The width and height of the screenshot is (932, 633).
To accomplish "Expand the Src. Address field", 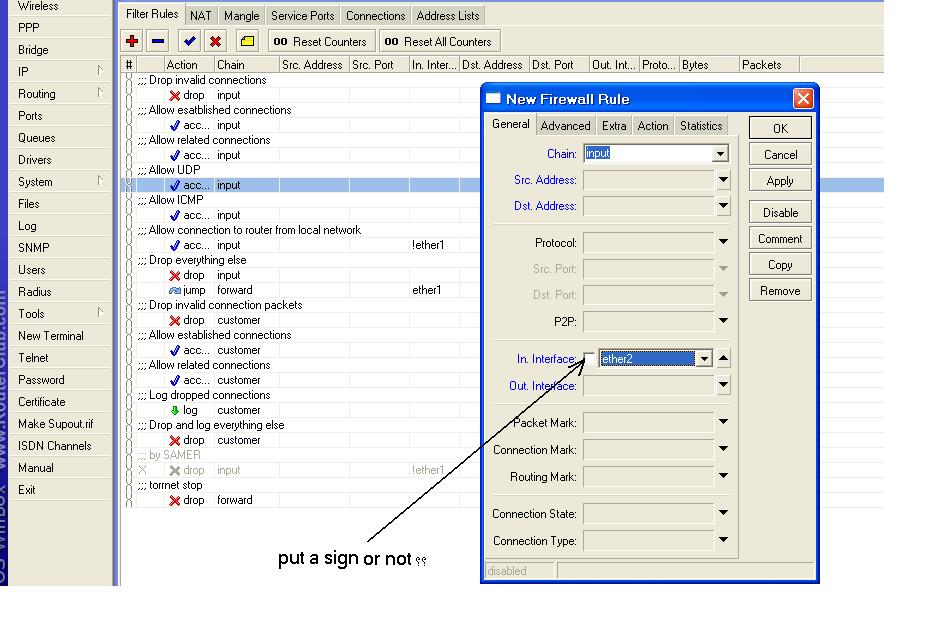I will pos(723,179).
